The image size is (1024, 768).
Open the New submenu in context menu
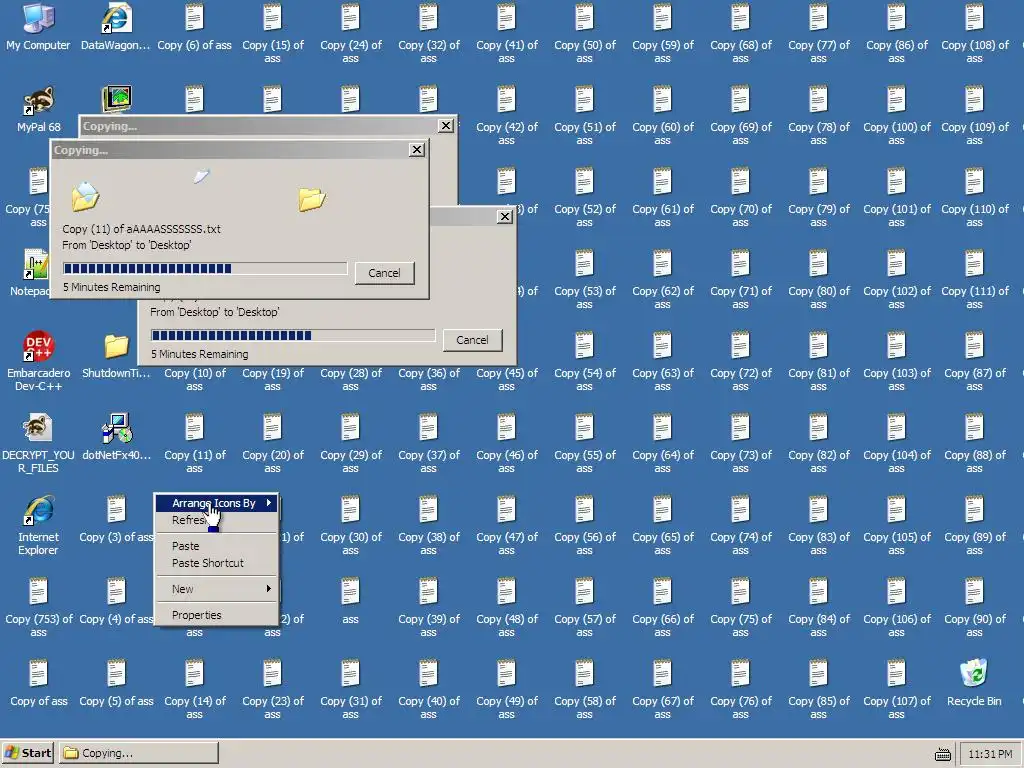click(216, 589)
